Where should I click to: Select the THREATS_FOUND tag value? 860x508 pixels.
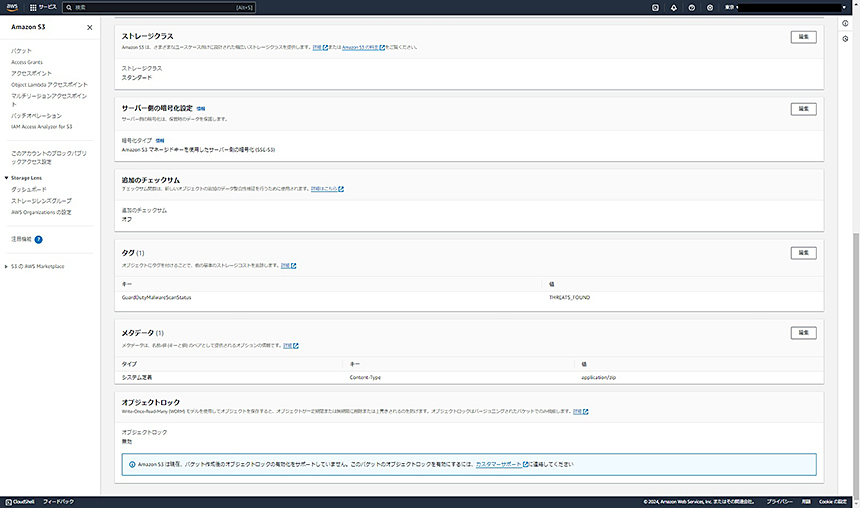point(569,297)
